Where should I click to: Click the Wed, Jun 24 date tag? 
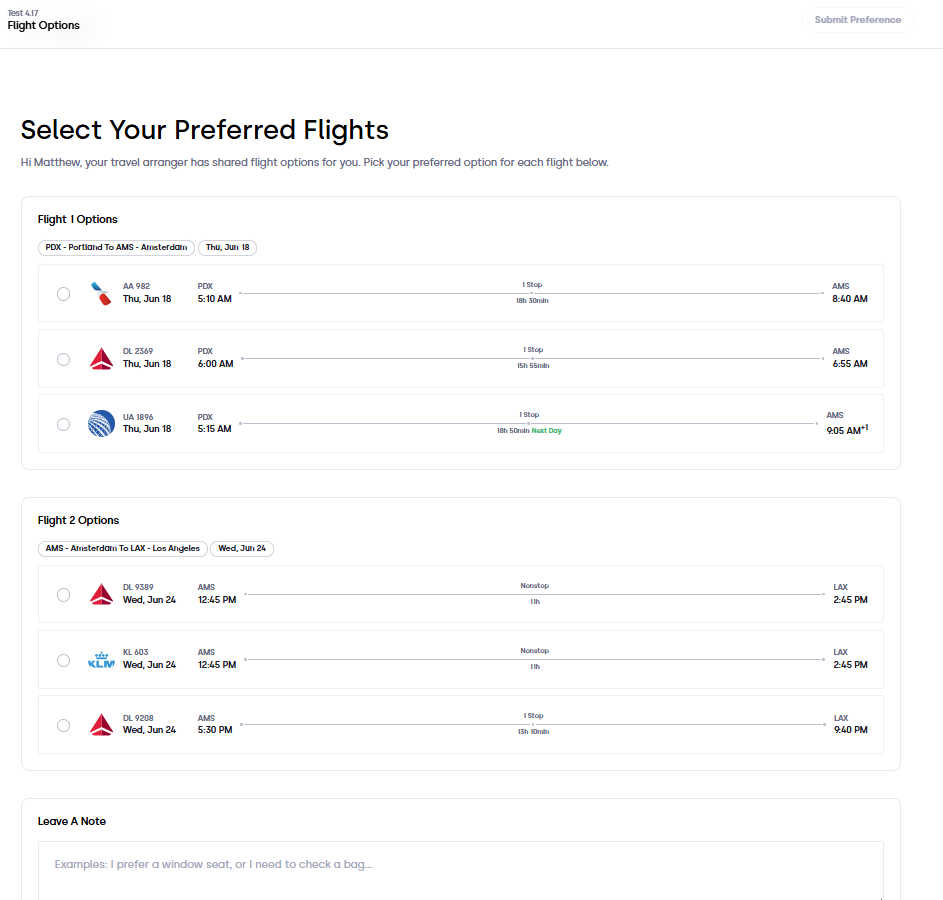pos(242,549)
